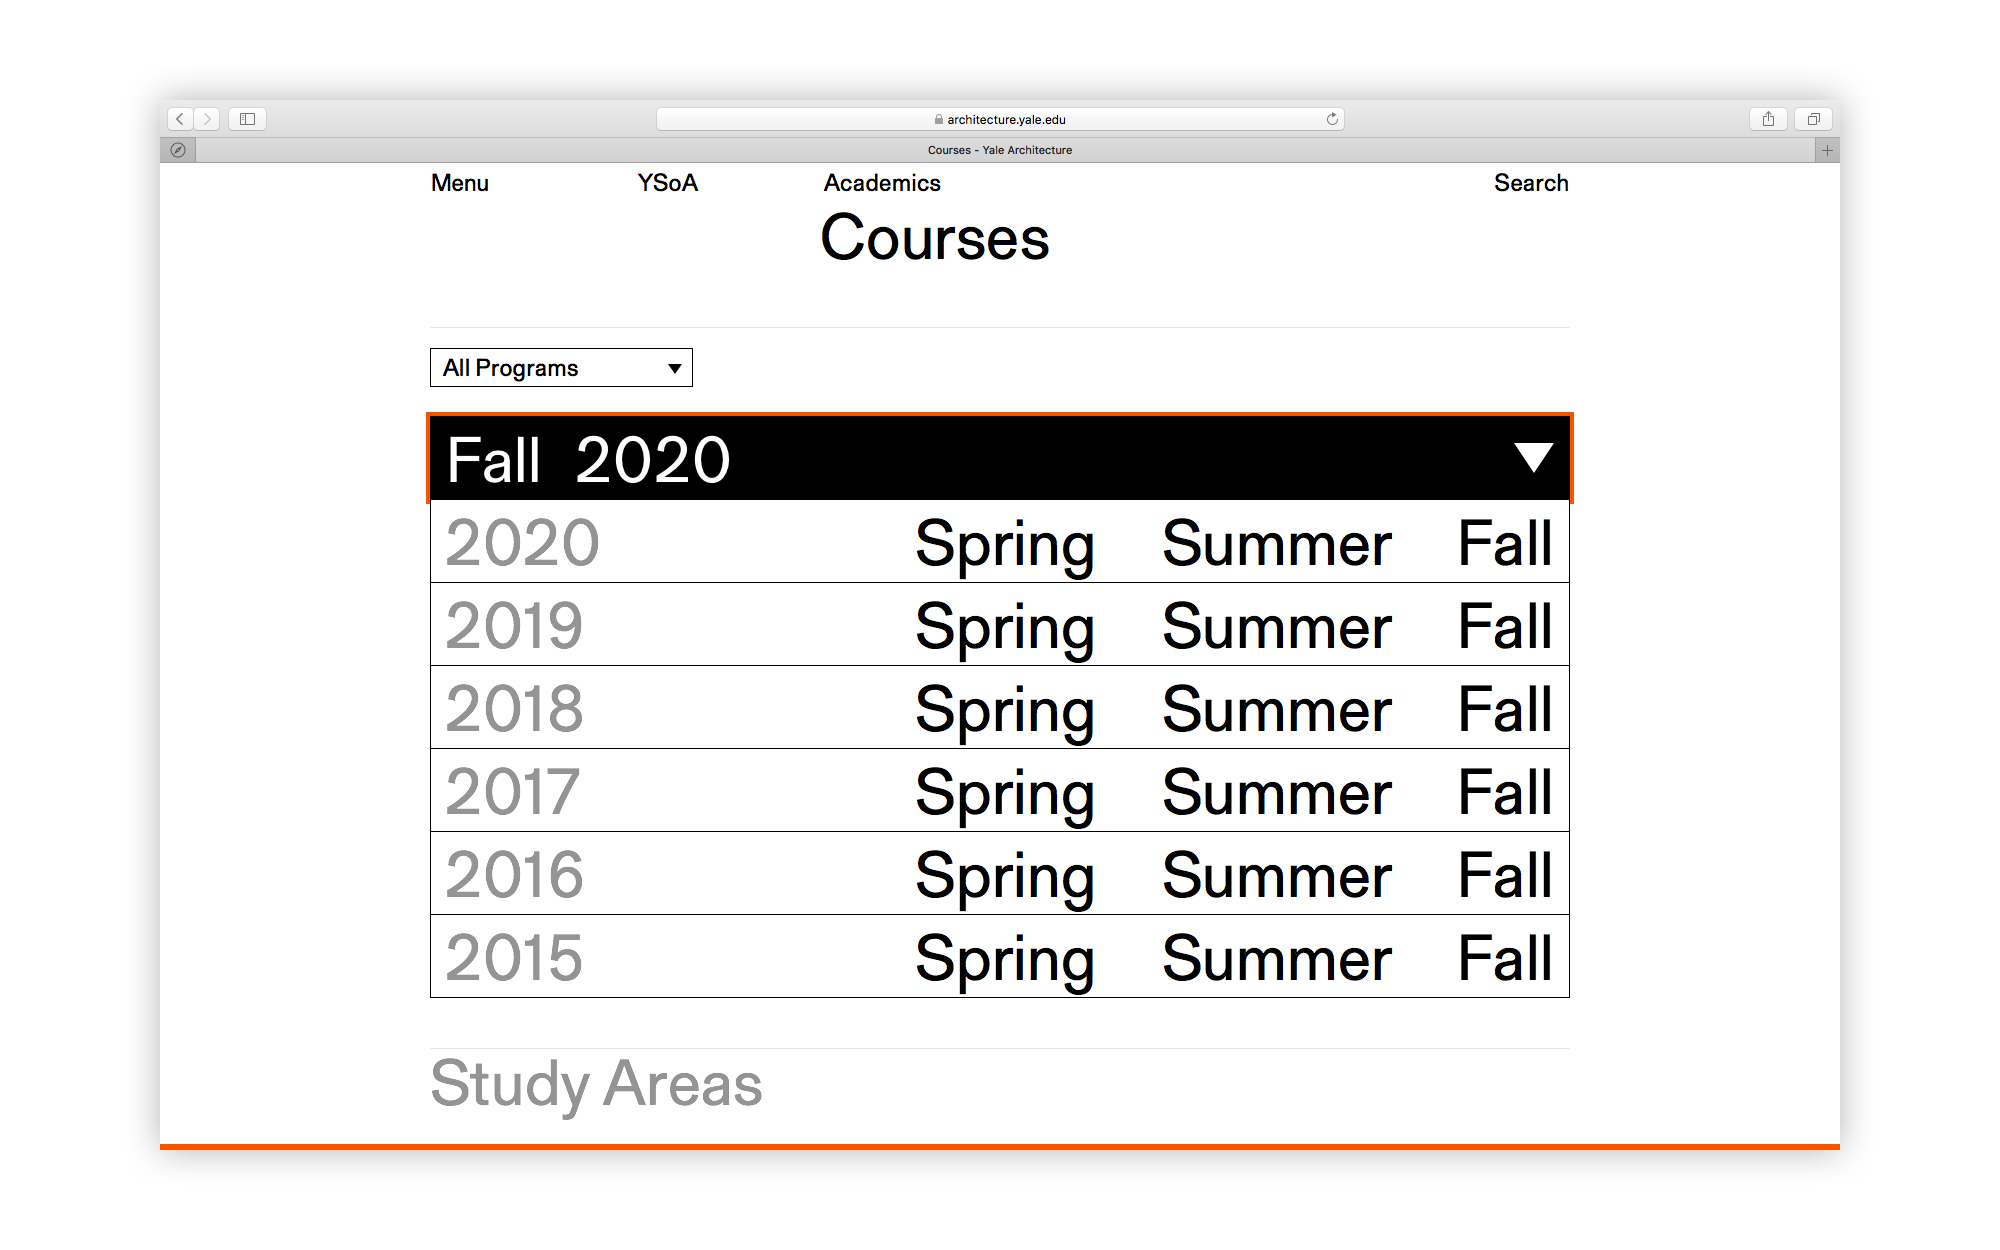Click the architecture.yale.edu address bar
Screen dimensions: 2000x1250
point(1000,119)
